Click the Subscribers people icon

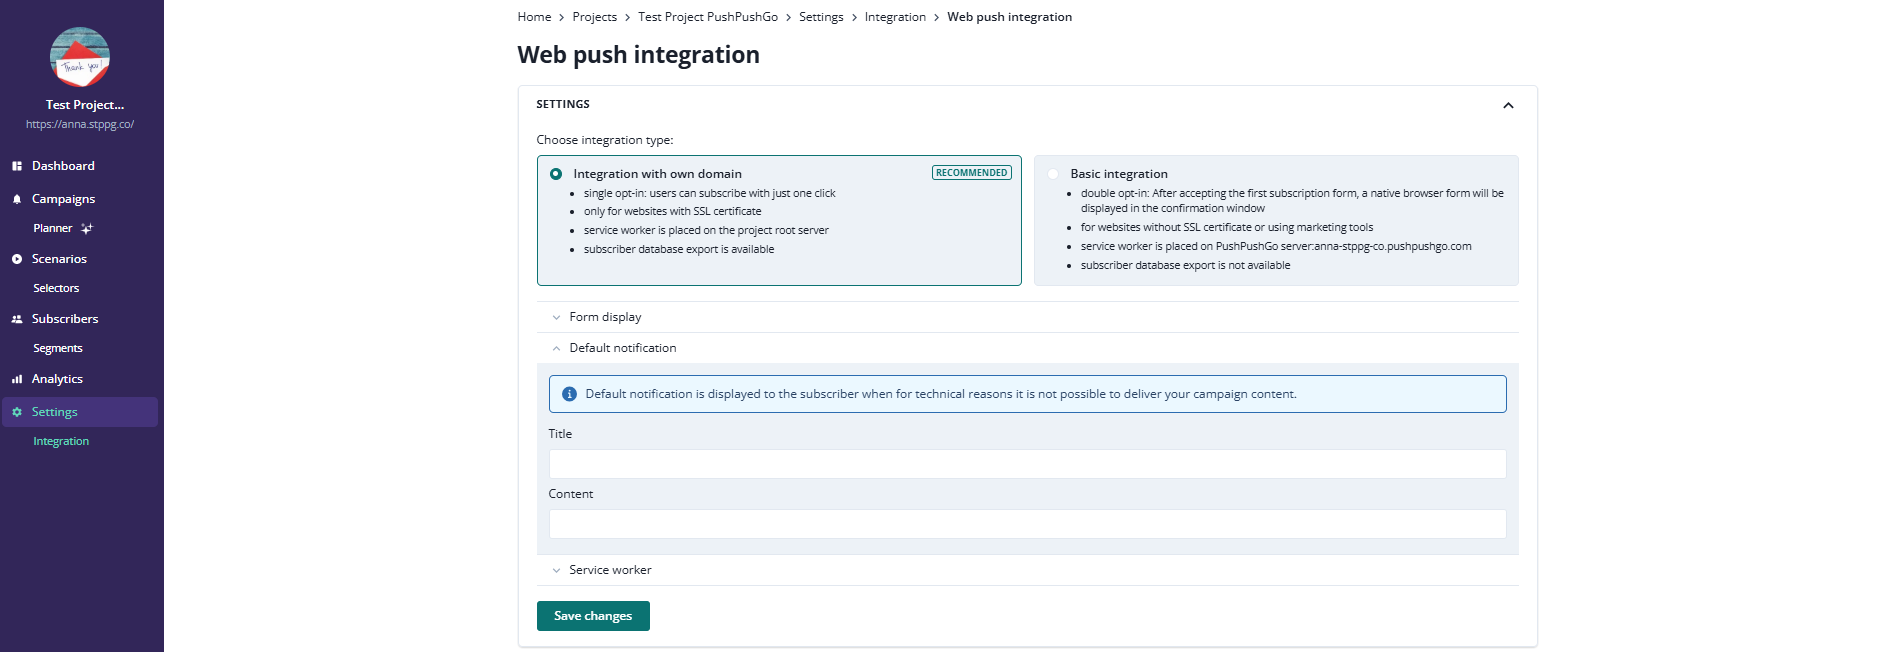pos(17,319)
